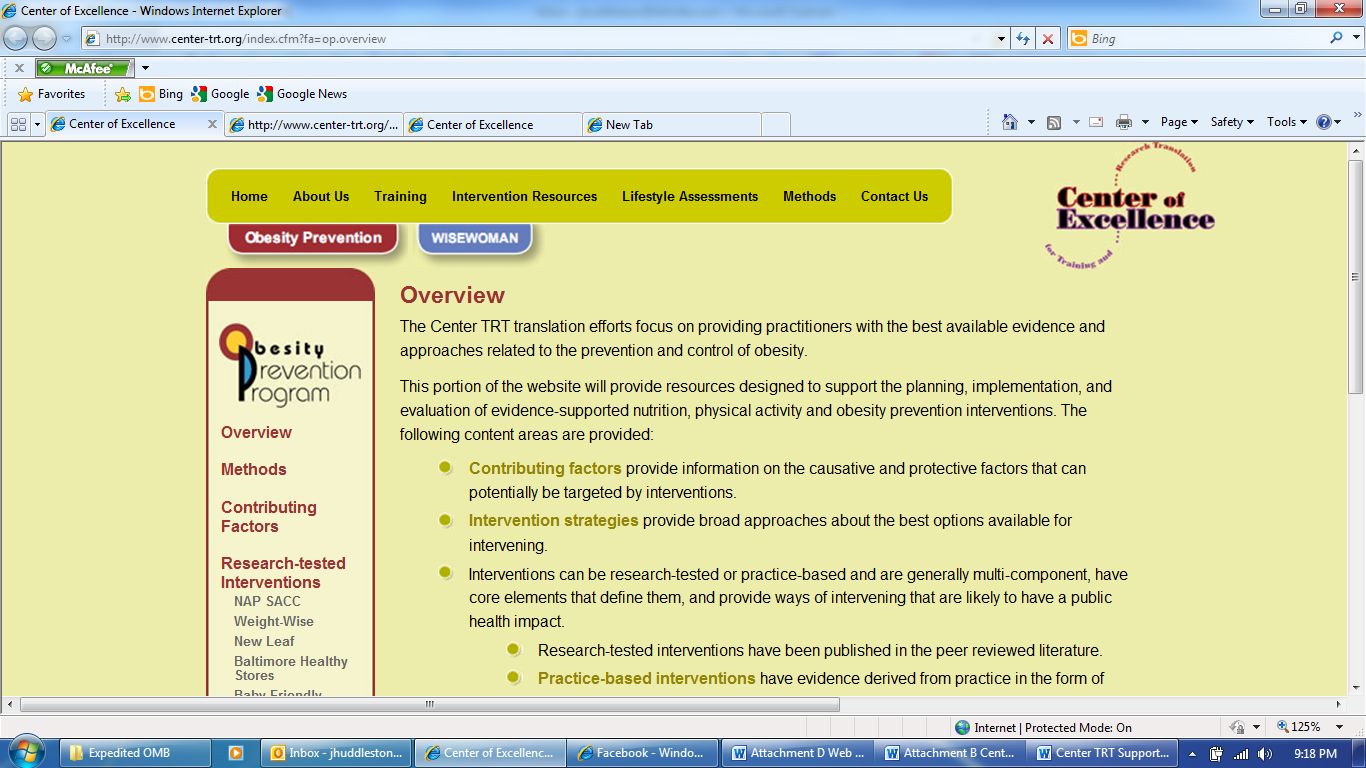Open the Safety menu dropdown
1366x768 pixels.
pyautogui.click(x=1233, y=122)
